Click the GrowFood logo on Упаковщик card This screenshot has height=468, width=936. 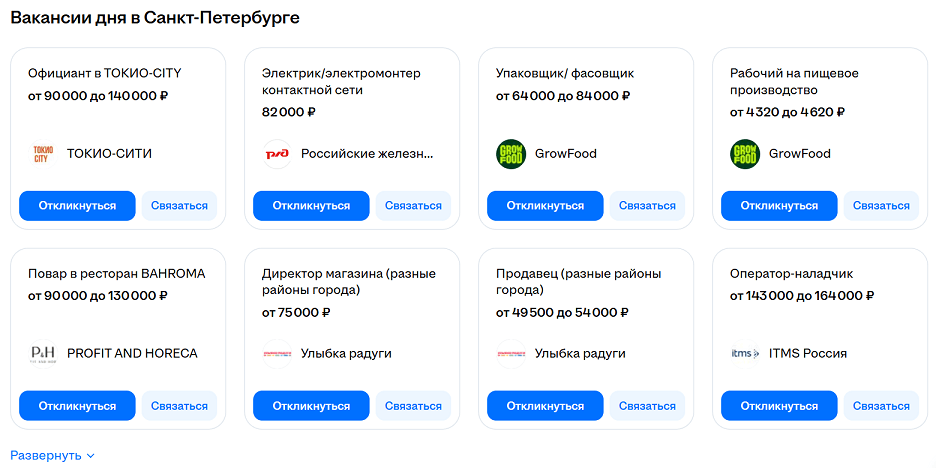point(510,154)
